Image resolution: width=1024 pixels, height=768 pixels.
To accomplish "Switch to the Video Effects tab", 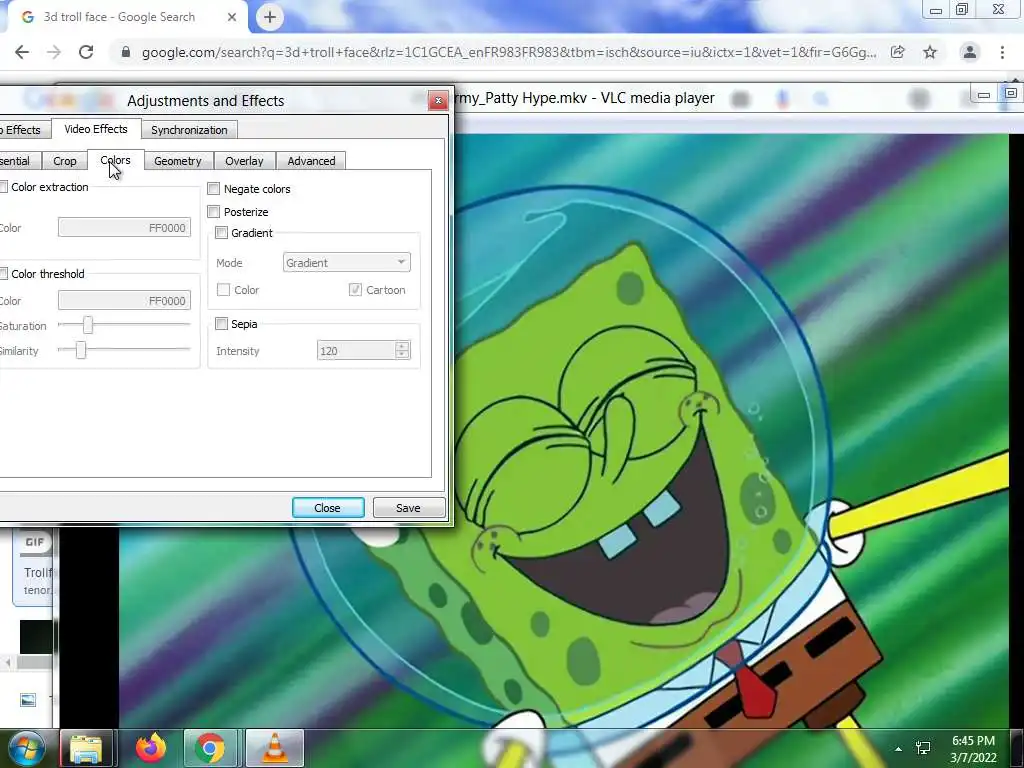I will (96, 129).
